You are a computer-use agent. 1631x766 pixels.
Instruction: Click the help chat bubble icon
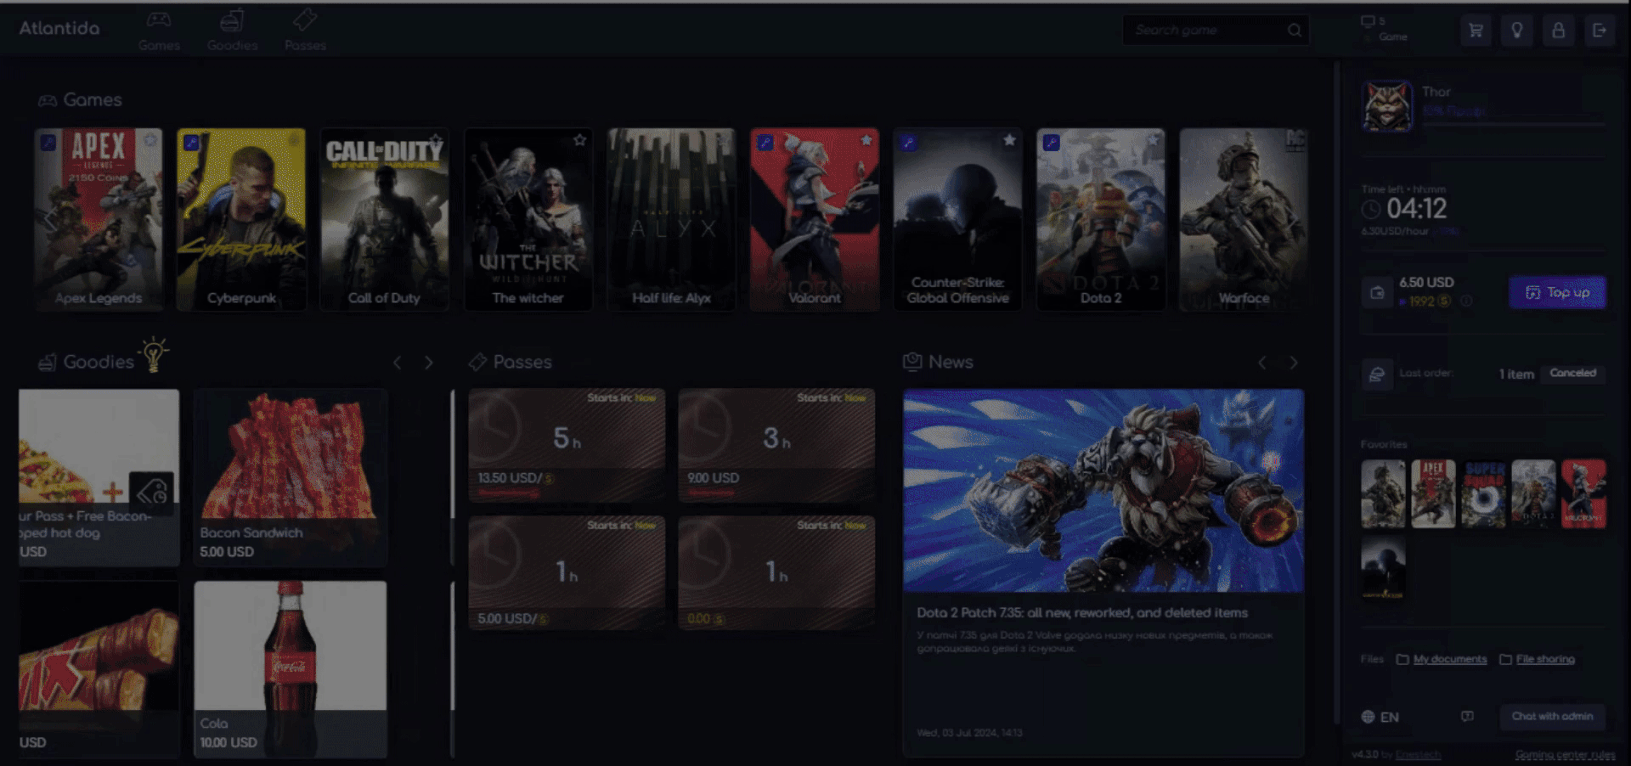pos(1467,716)
